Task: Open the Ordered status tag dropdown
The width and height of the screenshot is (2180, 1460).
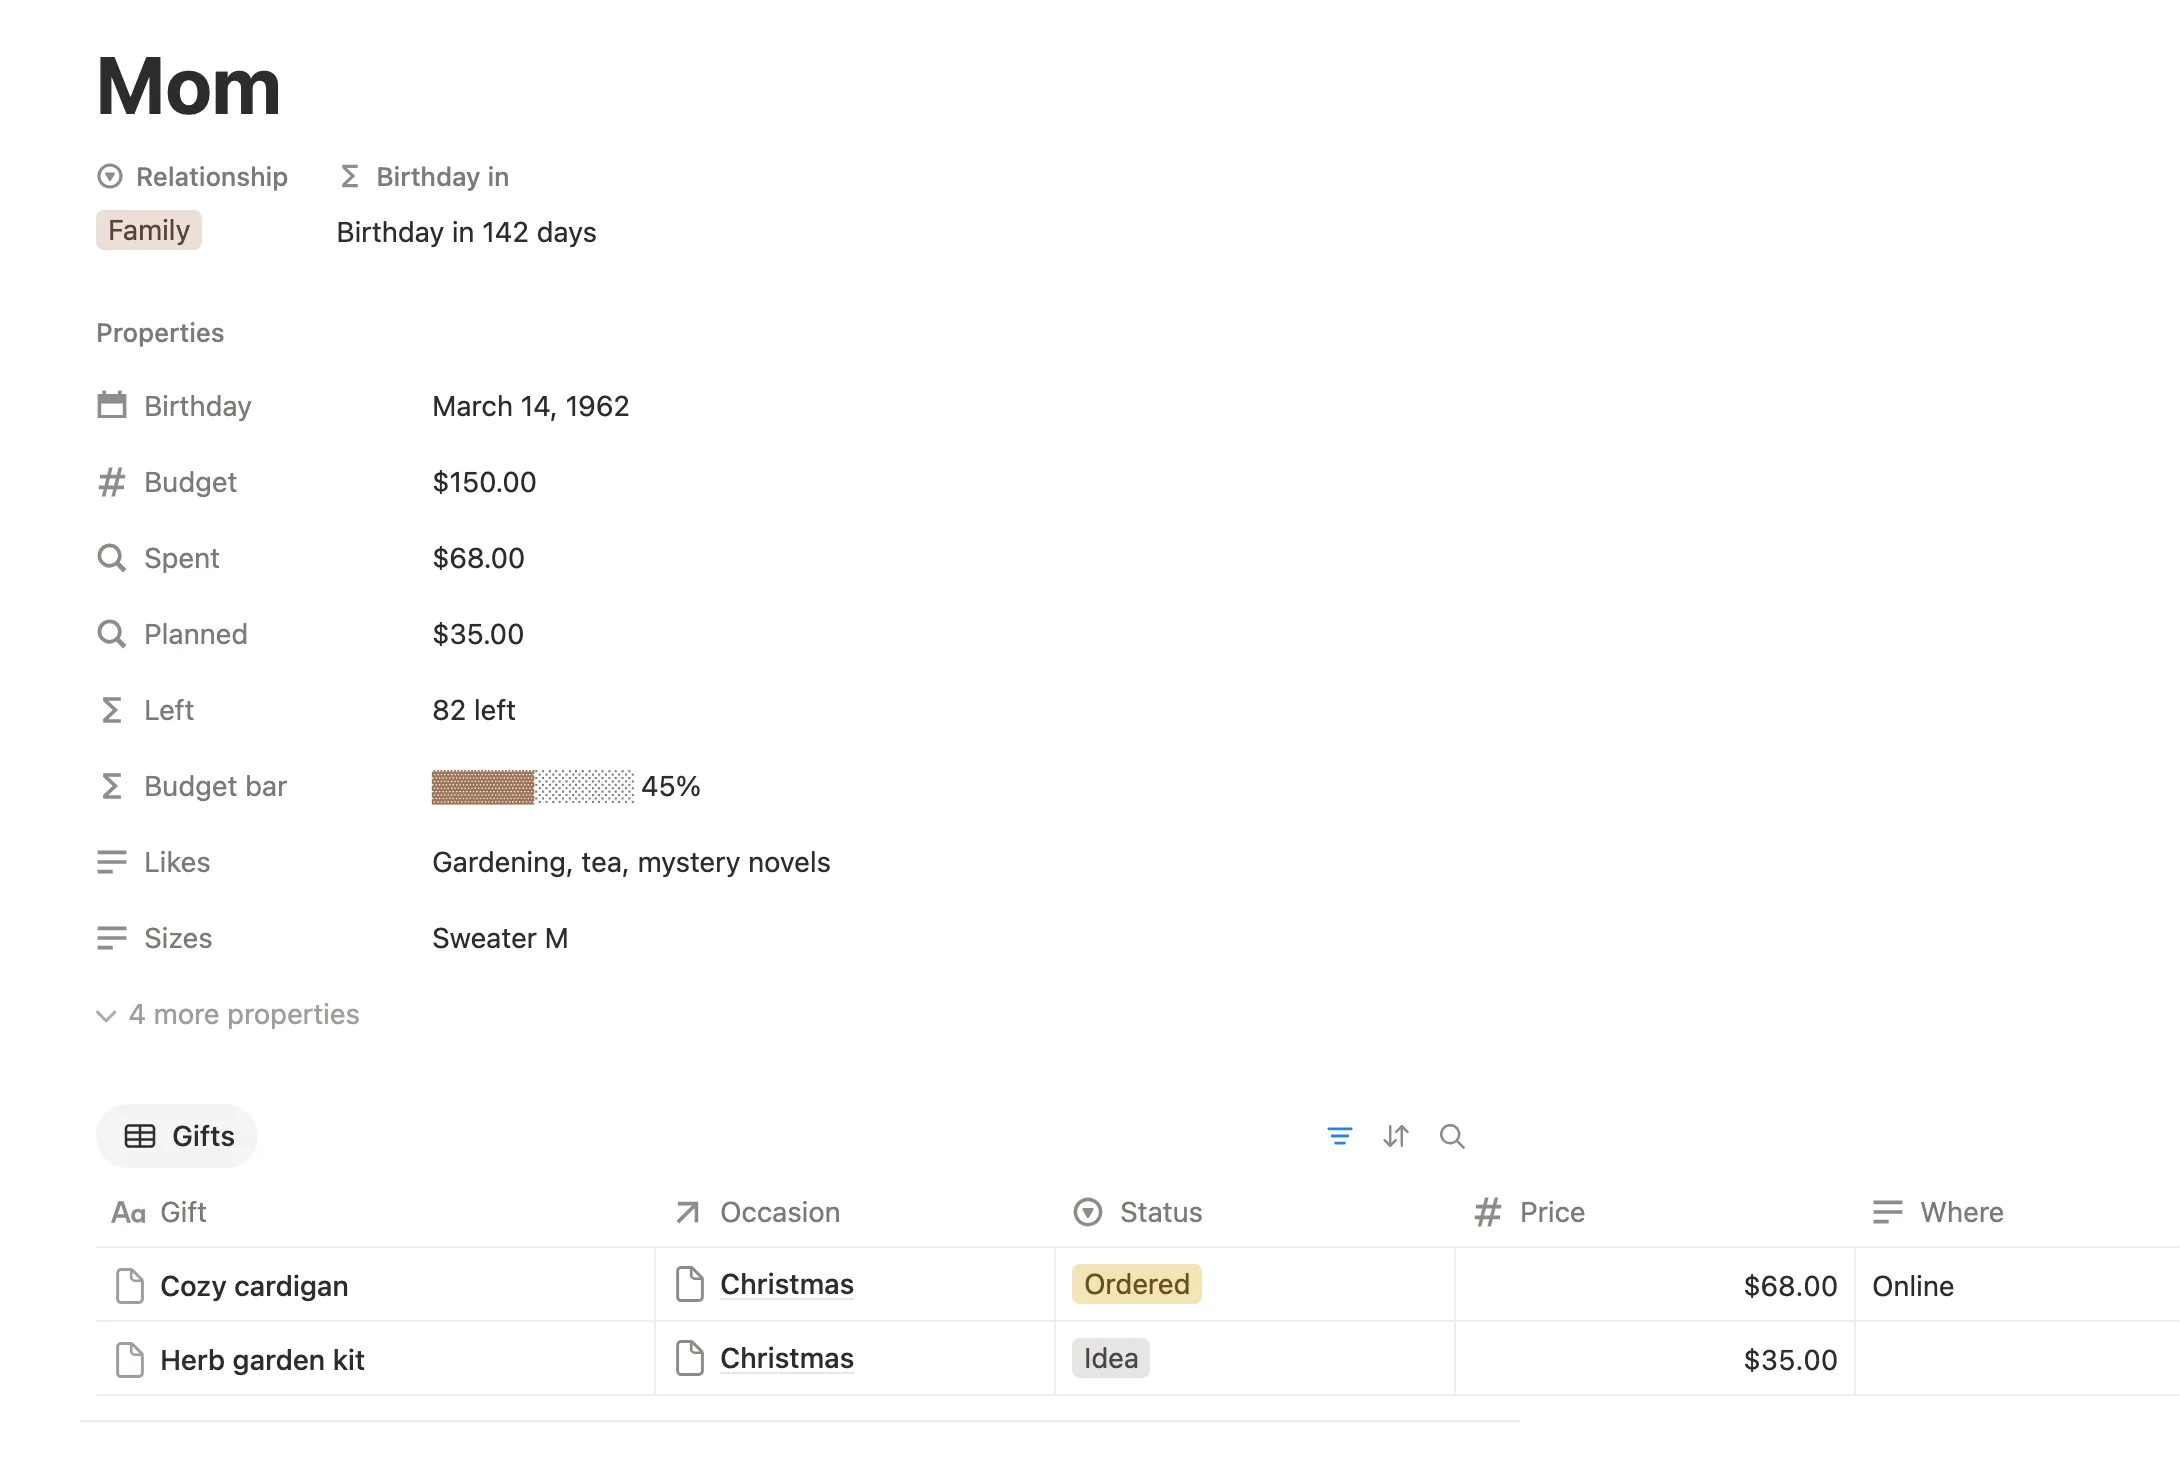Action: tap(1137, 1284)
